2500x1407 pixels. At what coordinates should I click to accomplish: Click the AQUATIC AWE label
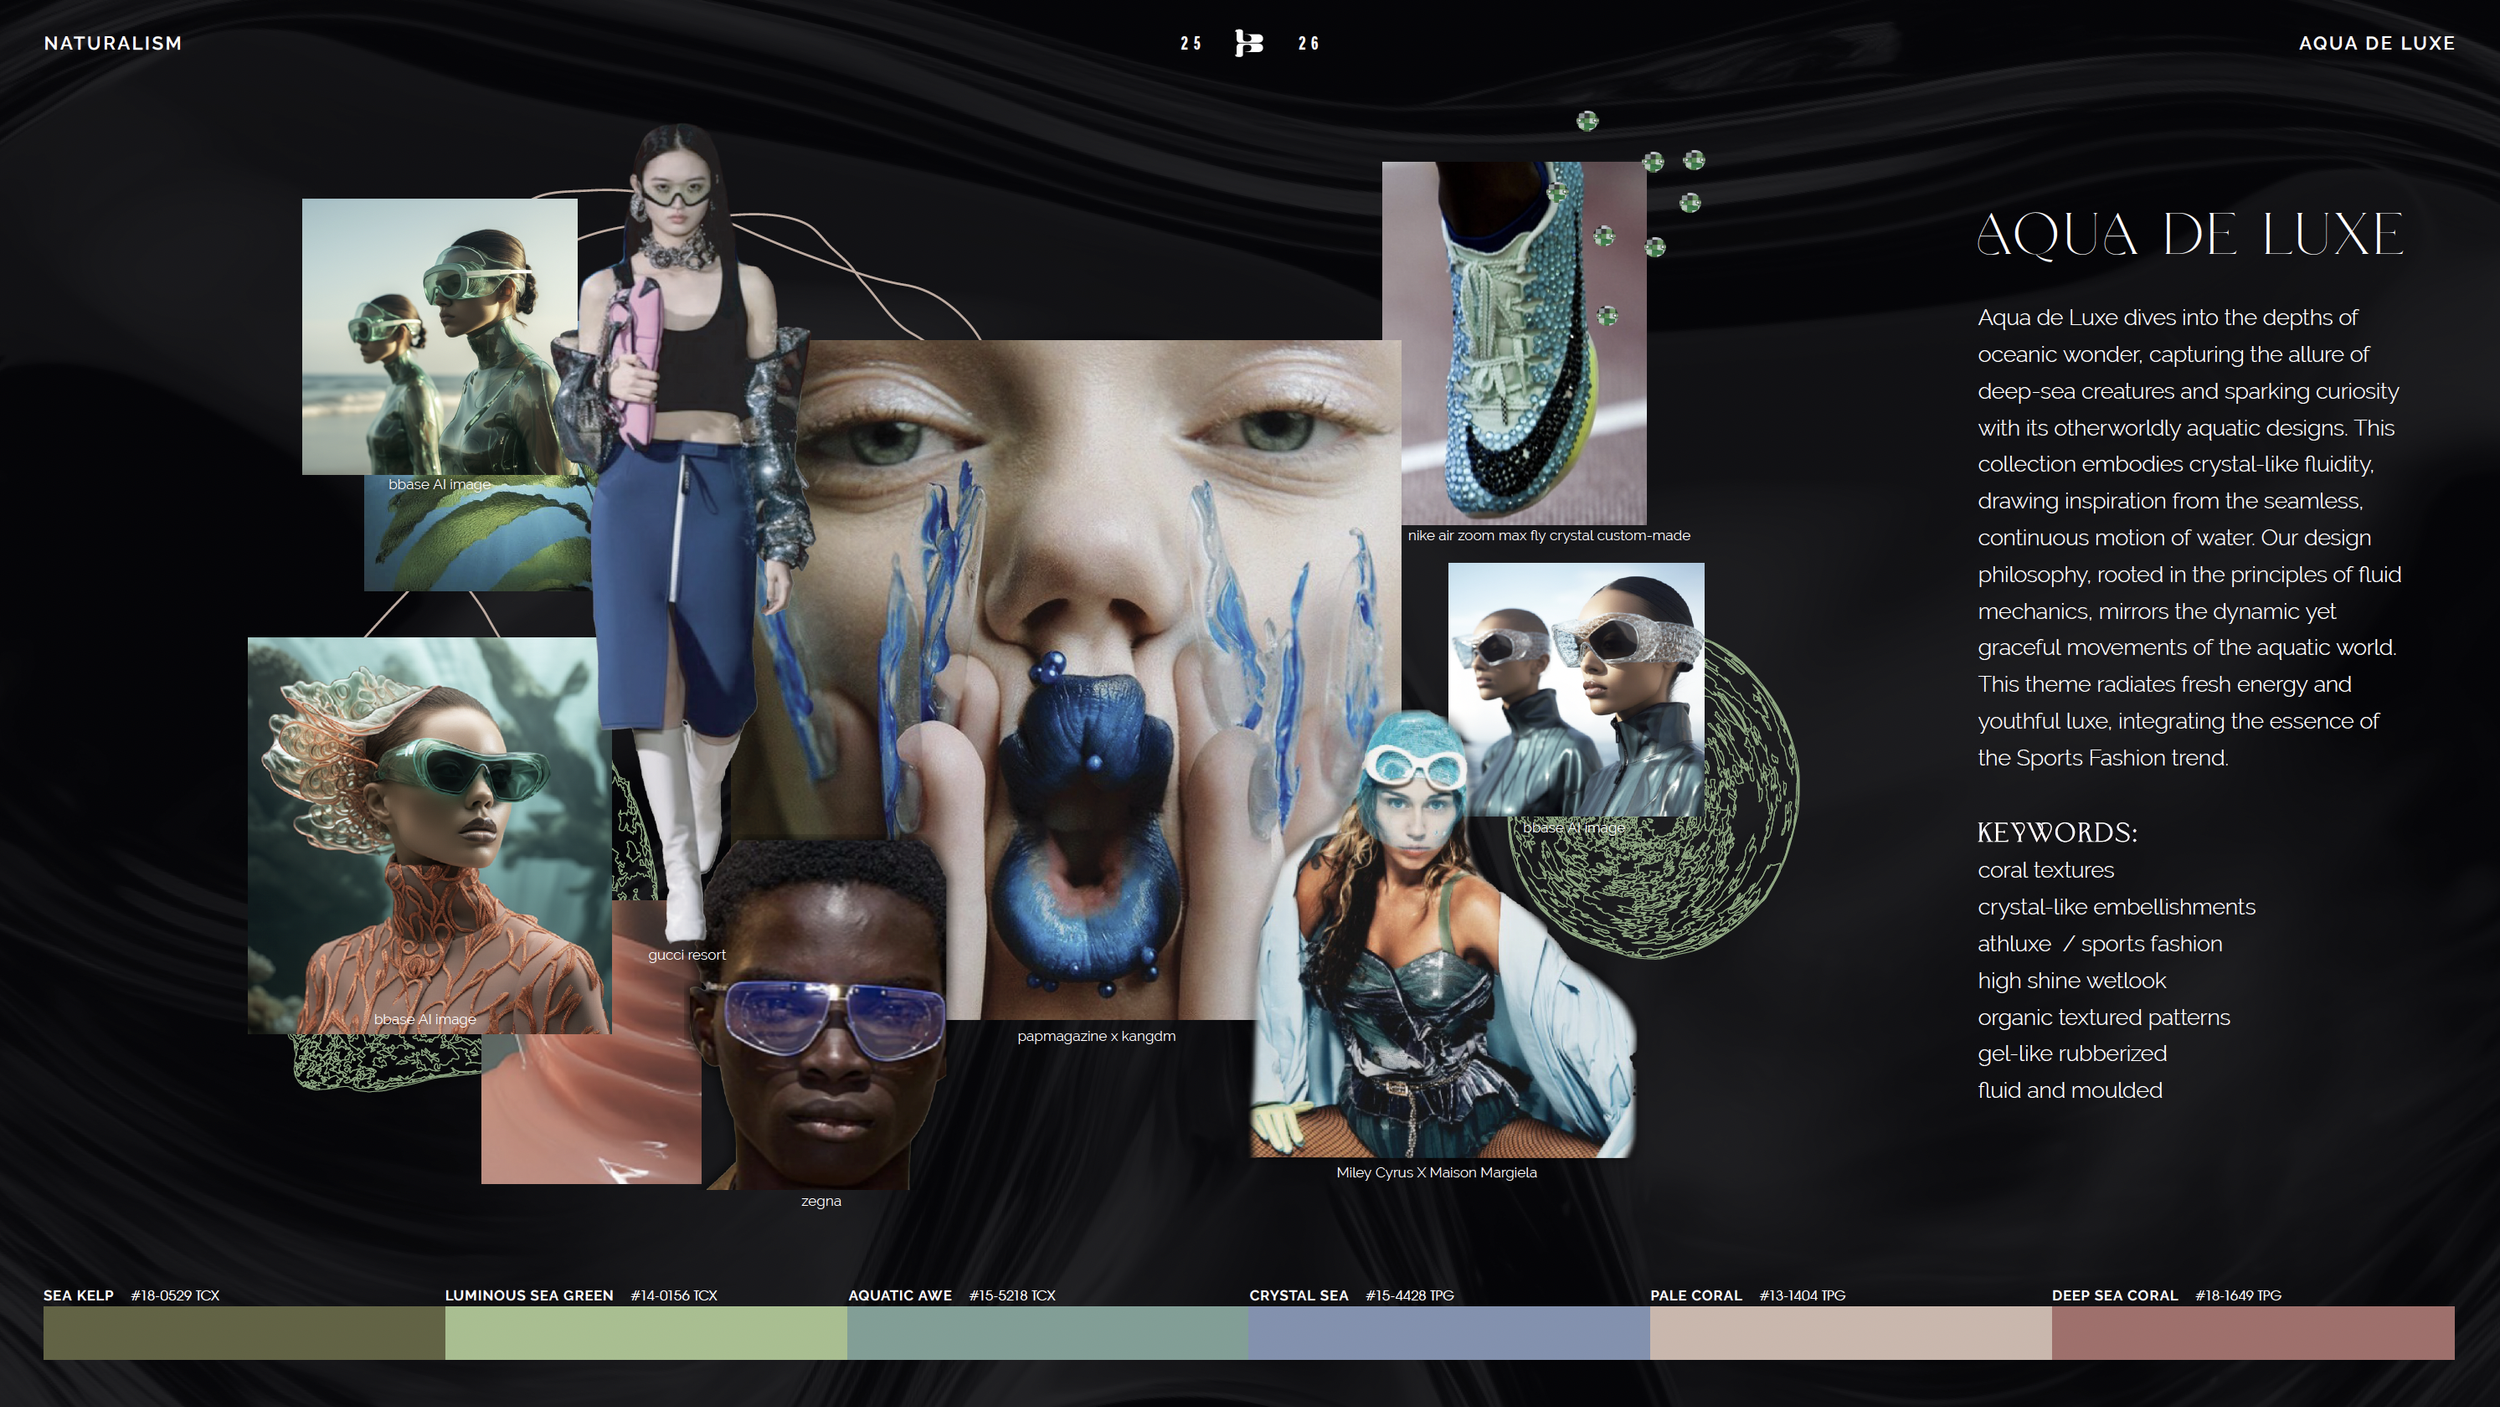pyautogui.click(x=900, y=1295)
